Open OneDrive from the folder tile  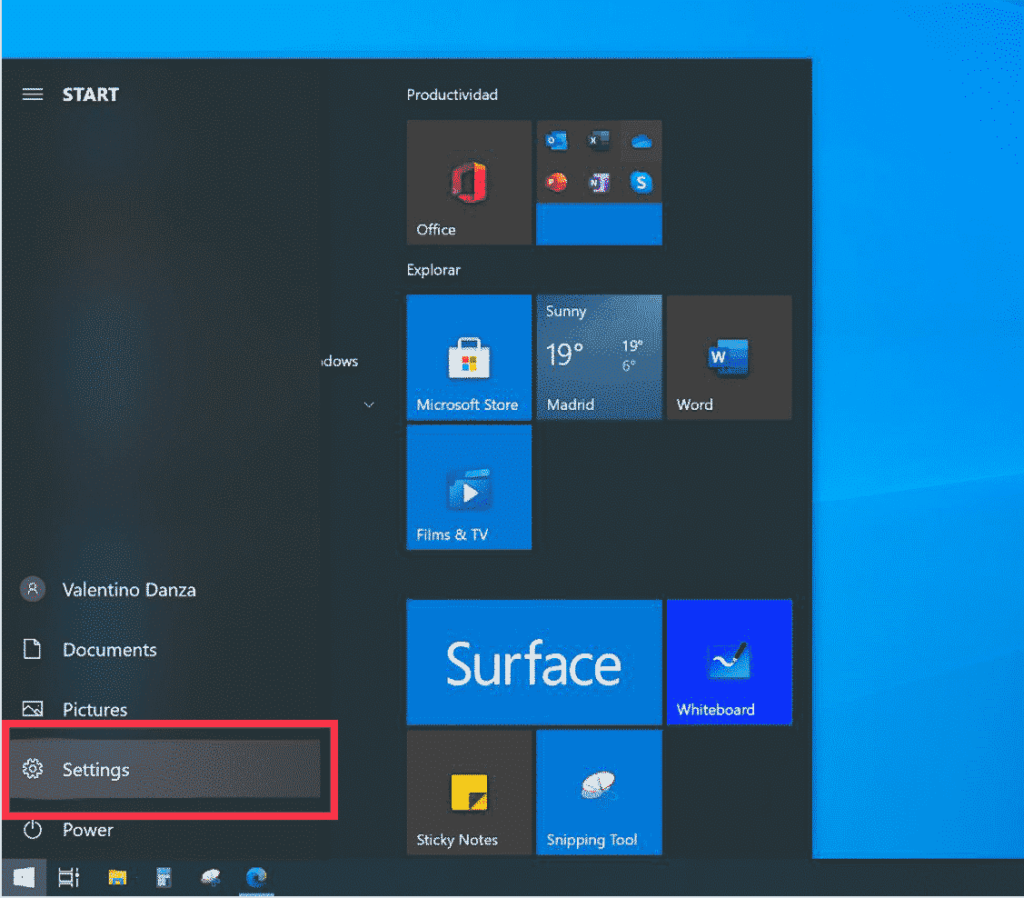pyautogui.click(x=641, y=141)
